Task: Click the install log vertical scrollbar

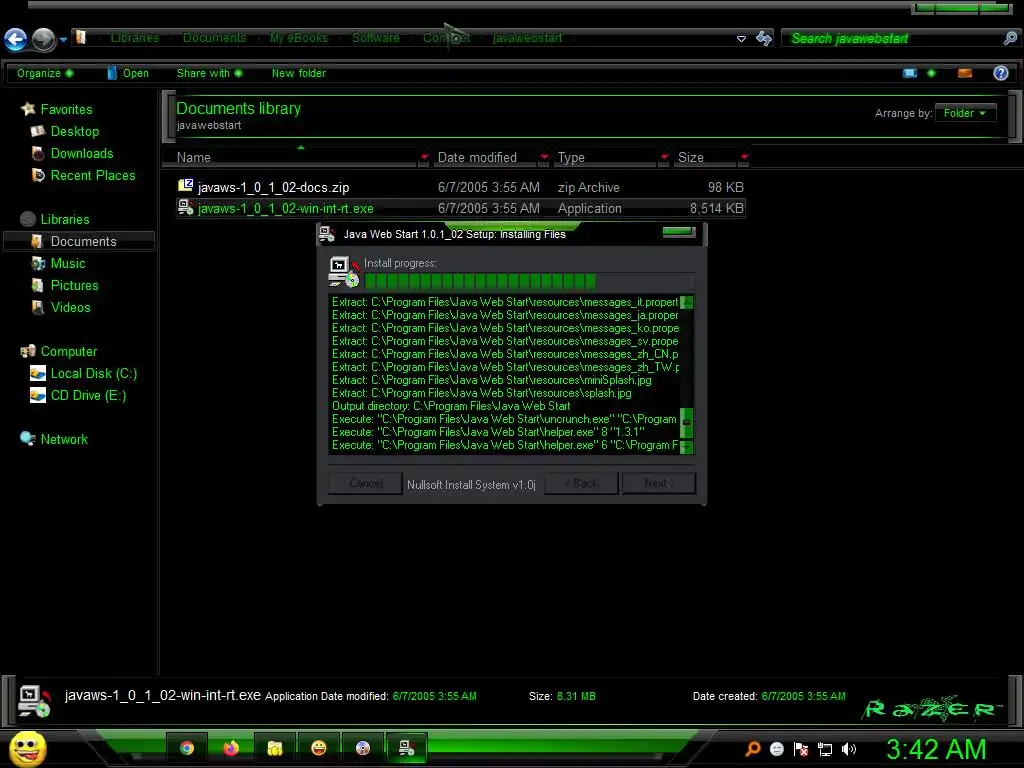Action: (686, 374)
